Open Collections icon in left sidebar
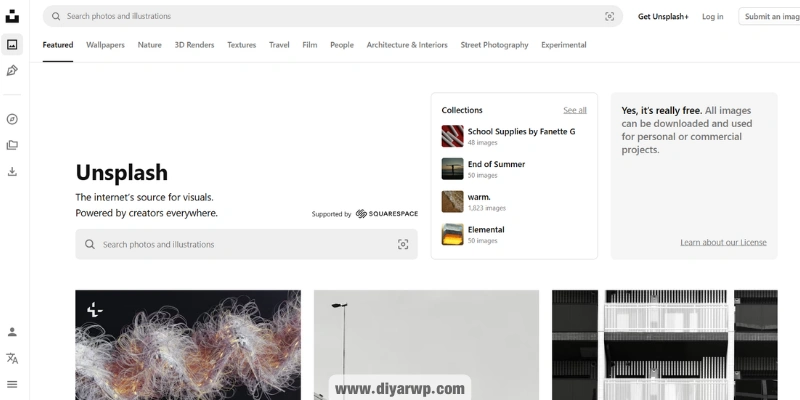The width and height of the screenshot is (800, 400). (12, 145)
